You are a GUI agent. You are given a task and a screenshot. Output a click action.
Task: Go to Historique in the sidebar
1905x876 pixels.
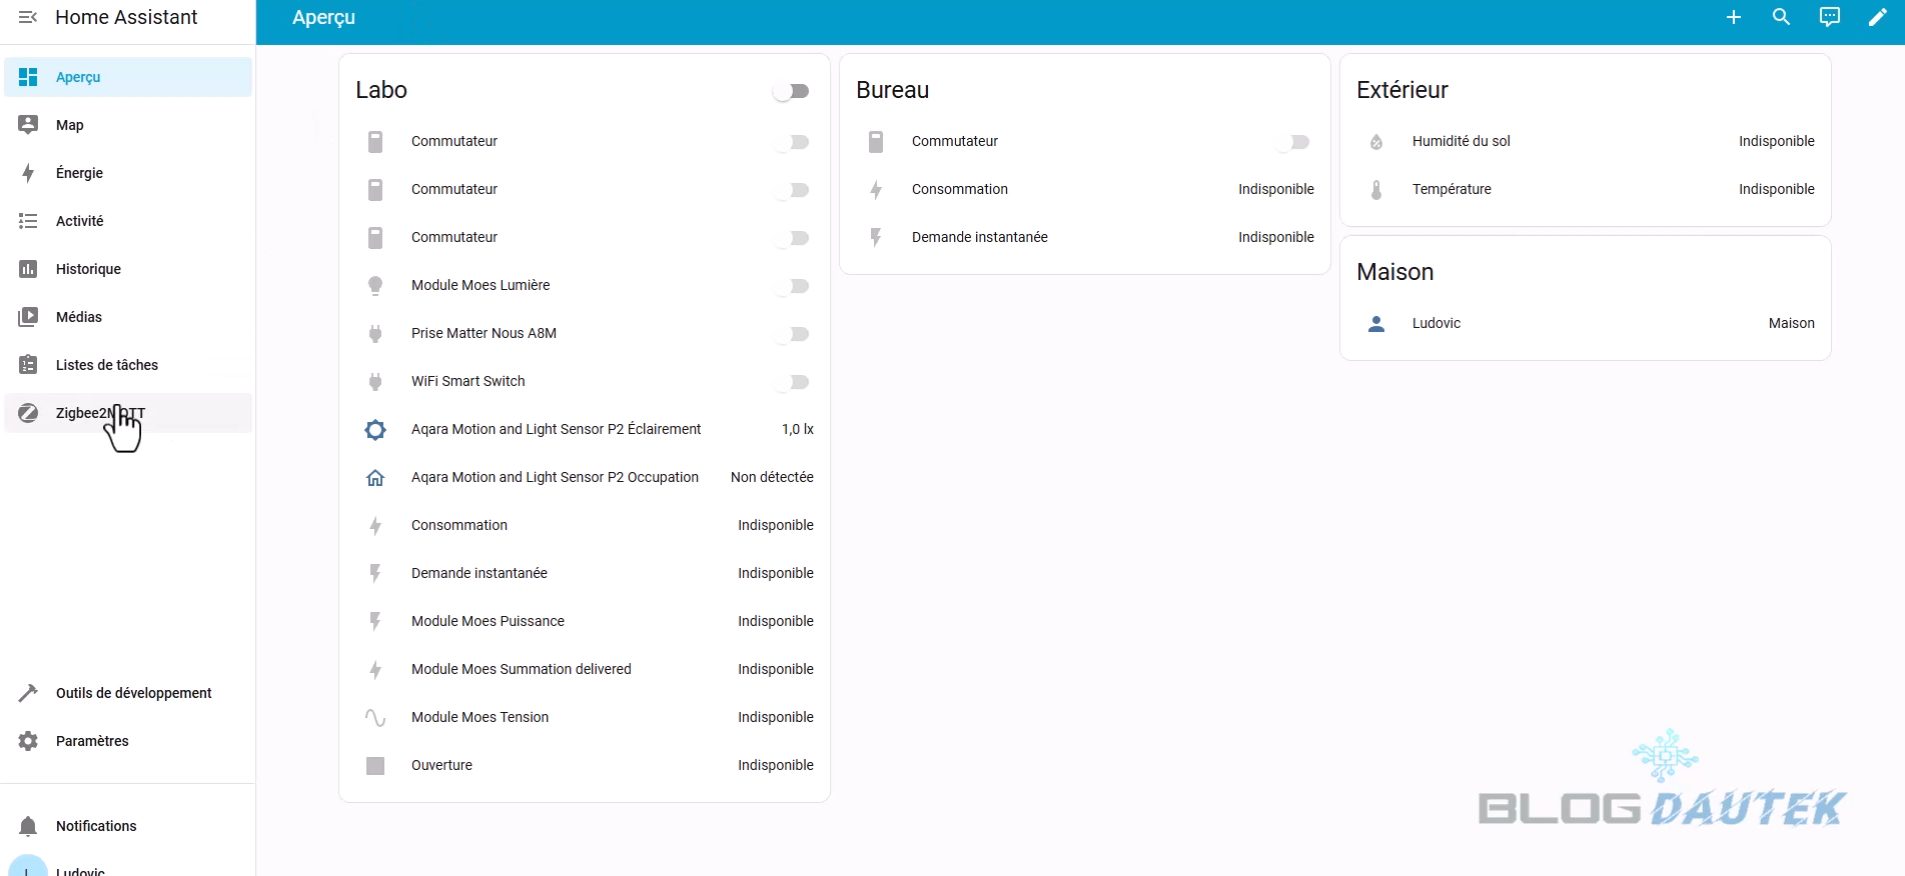click(x=88, y=269)
